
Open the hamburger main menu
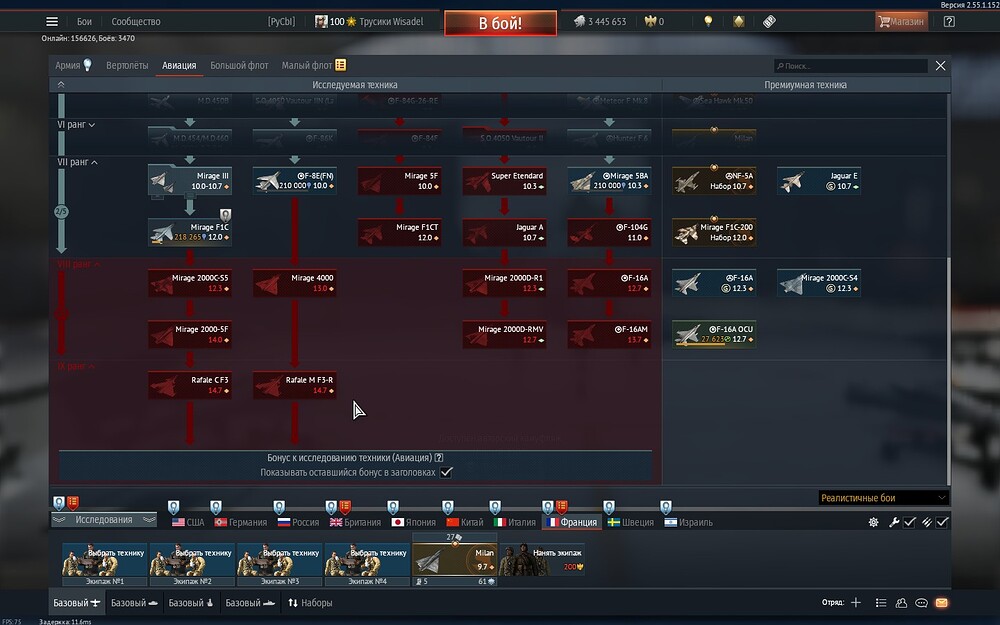tap(52, 22)
